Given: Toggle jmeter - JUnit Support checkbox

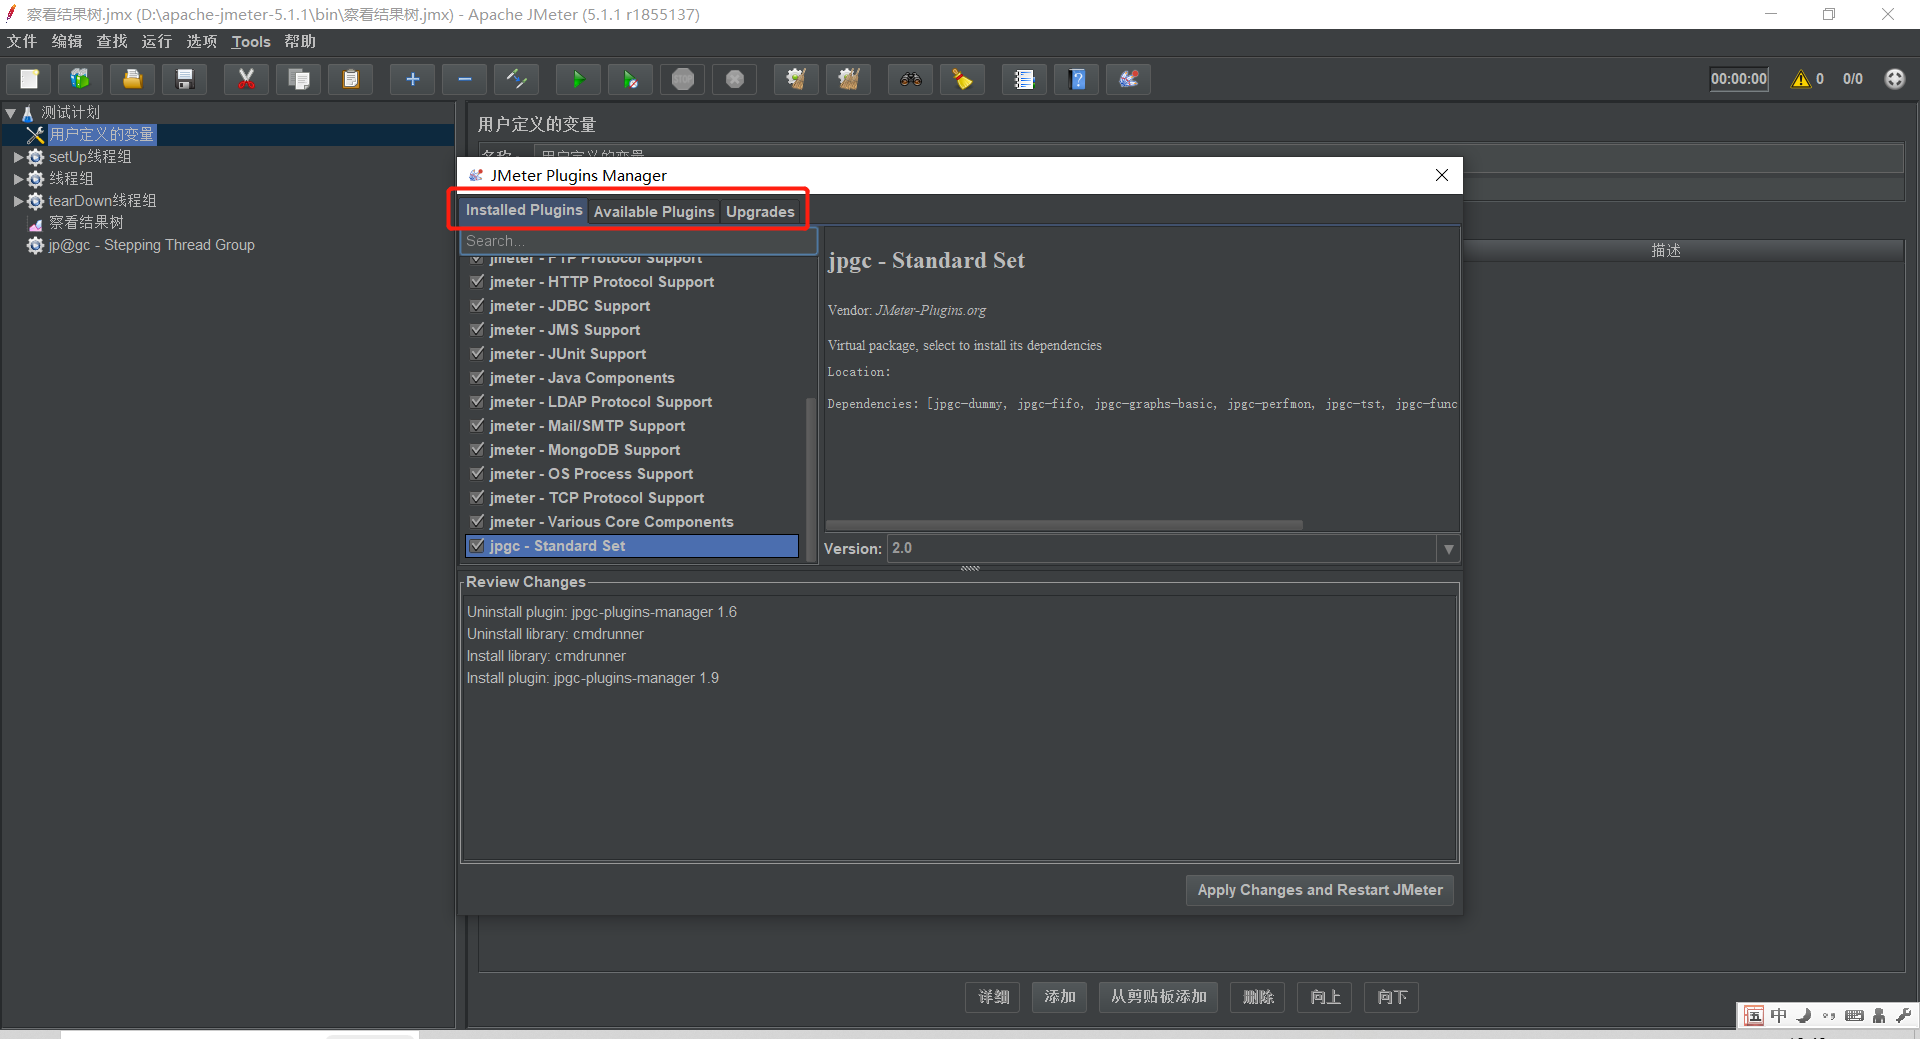Looking at the screenshot, I should click(477, 354).
